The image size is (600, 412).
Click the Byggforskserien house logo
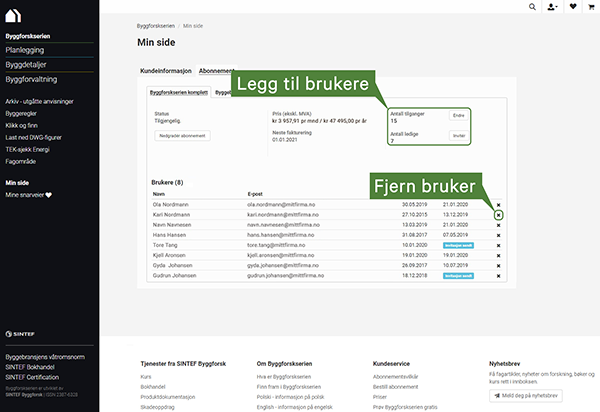pyautogui.click(x=13, y=15)
